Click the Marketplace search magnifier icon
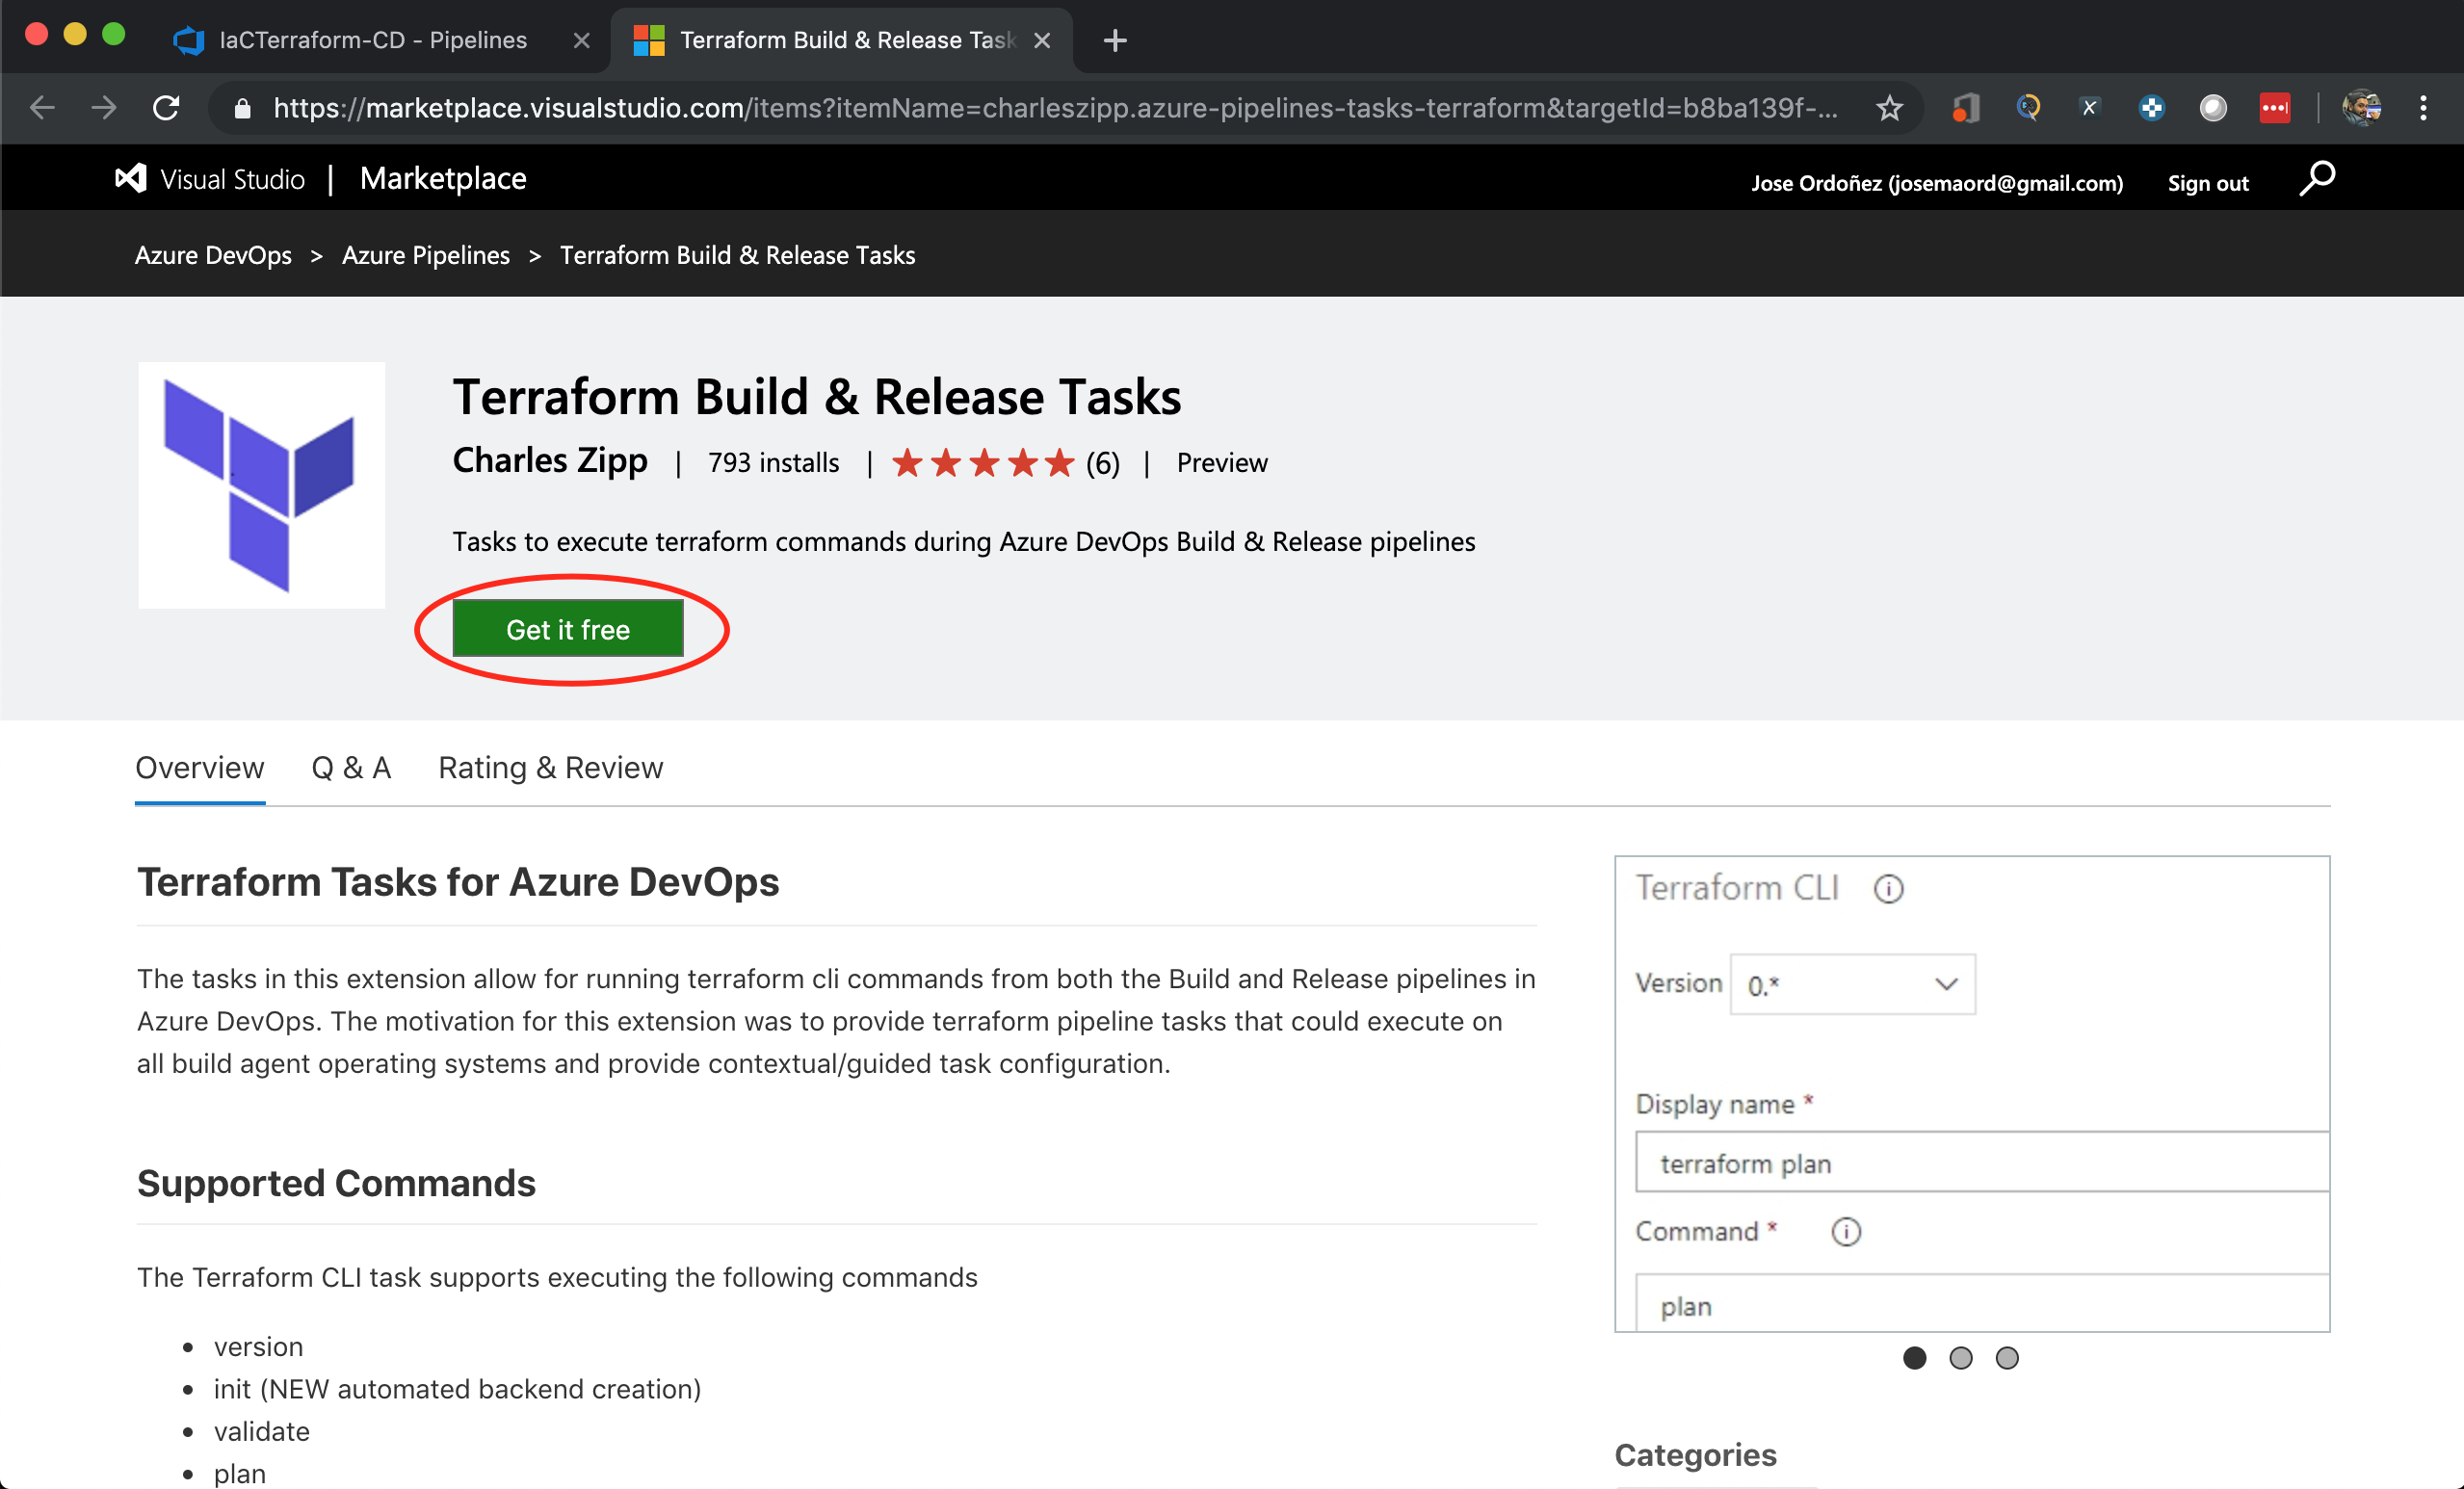Image resolution: width=2464 pixels, height=1489 pixels. click(x=2316, y=180)
